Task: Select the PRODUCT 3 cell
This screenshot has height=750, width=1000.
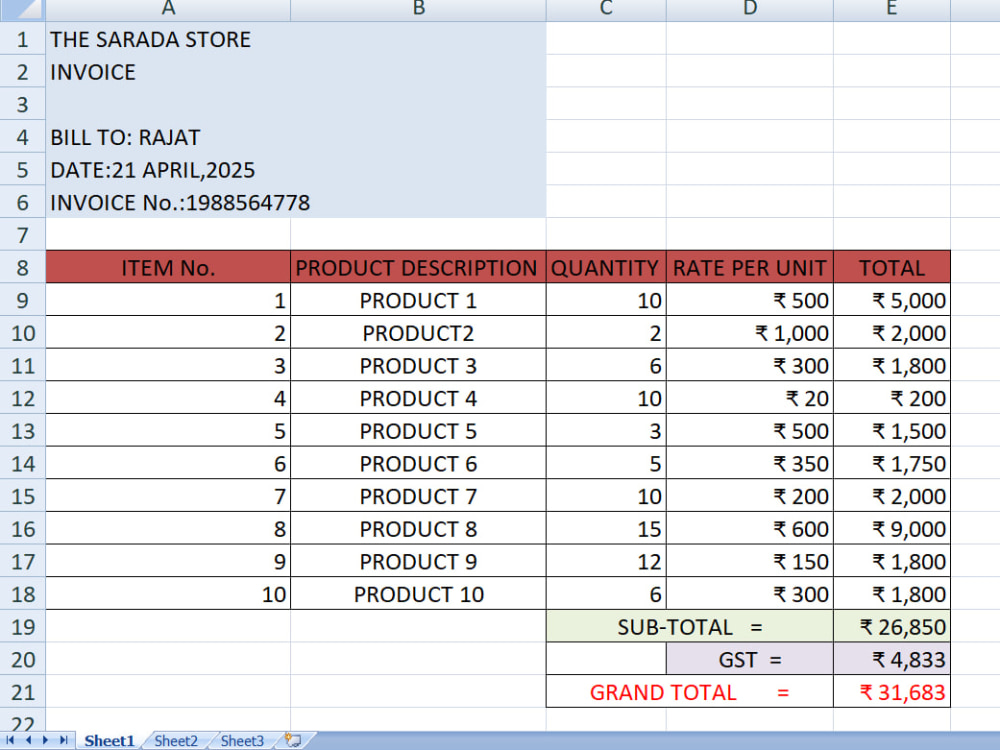Action: click(418, 365)
